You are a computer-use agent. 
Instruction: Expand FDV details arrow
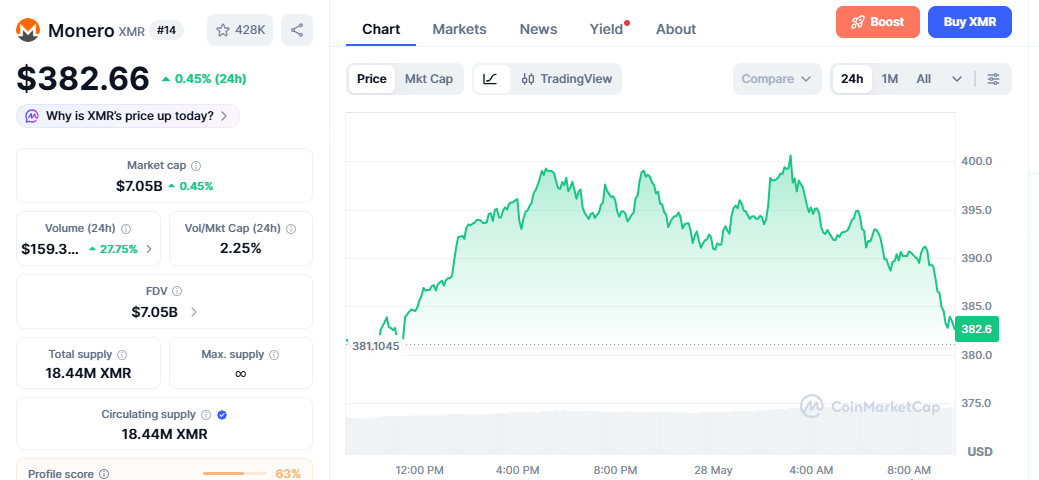point(194,312)
